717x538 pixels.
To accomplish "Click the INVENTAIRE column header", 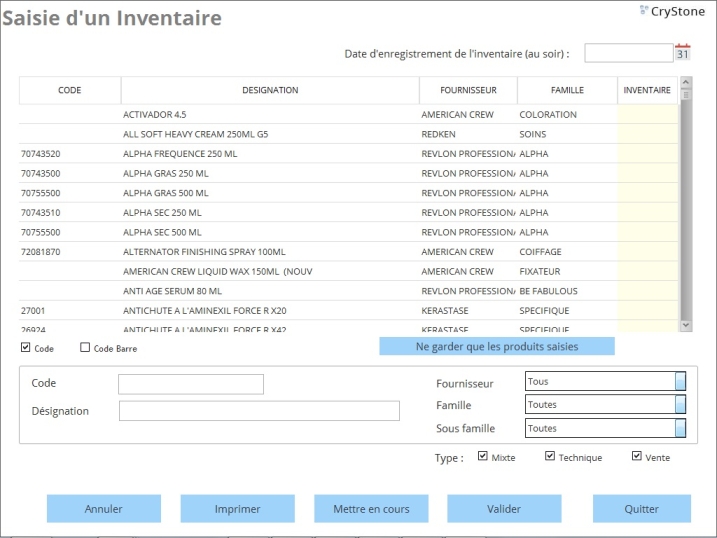I will (x=647, y=91).
